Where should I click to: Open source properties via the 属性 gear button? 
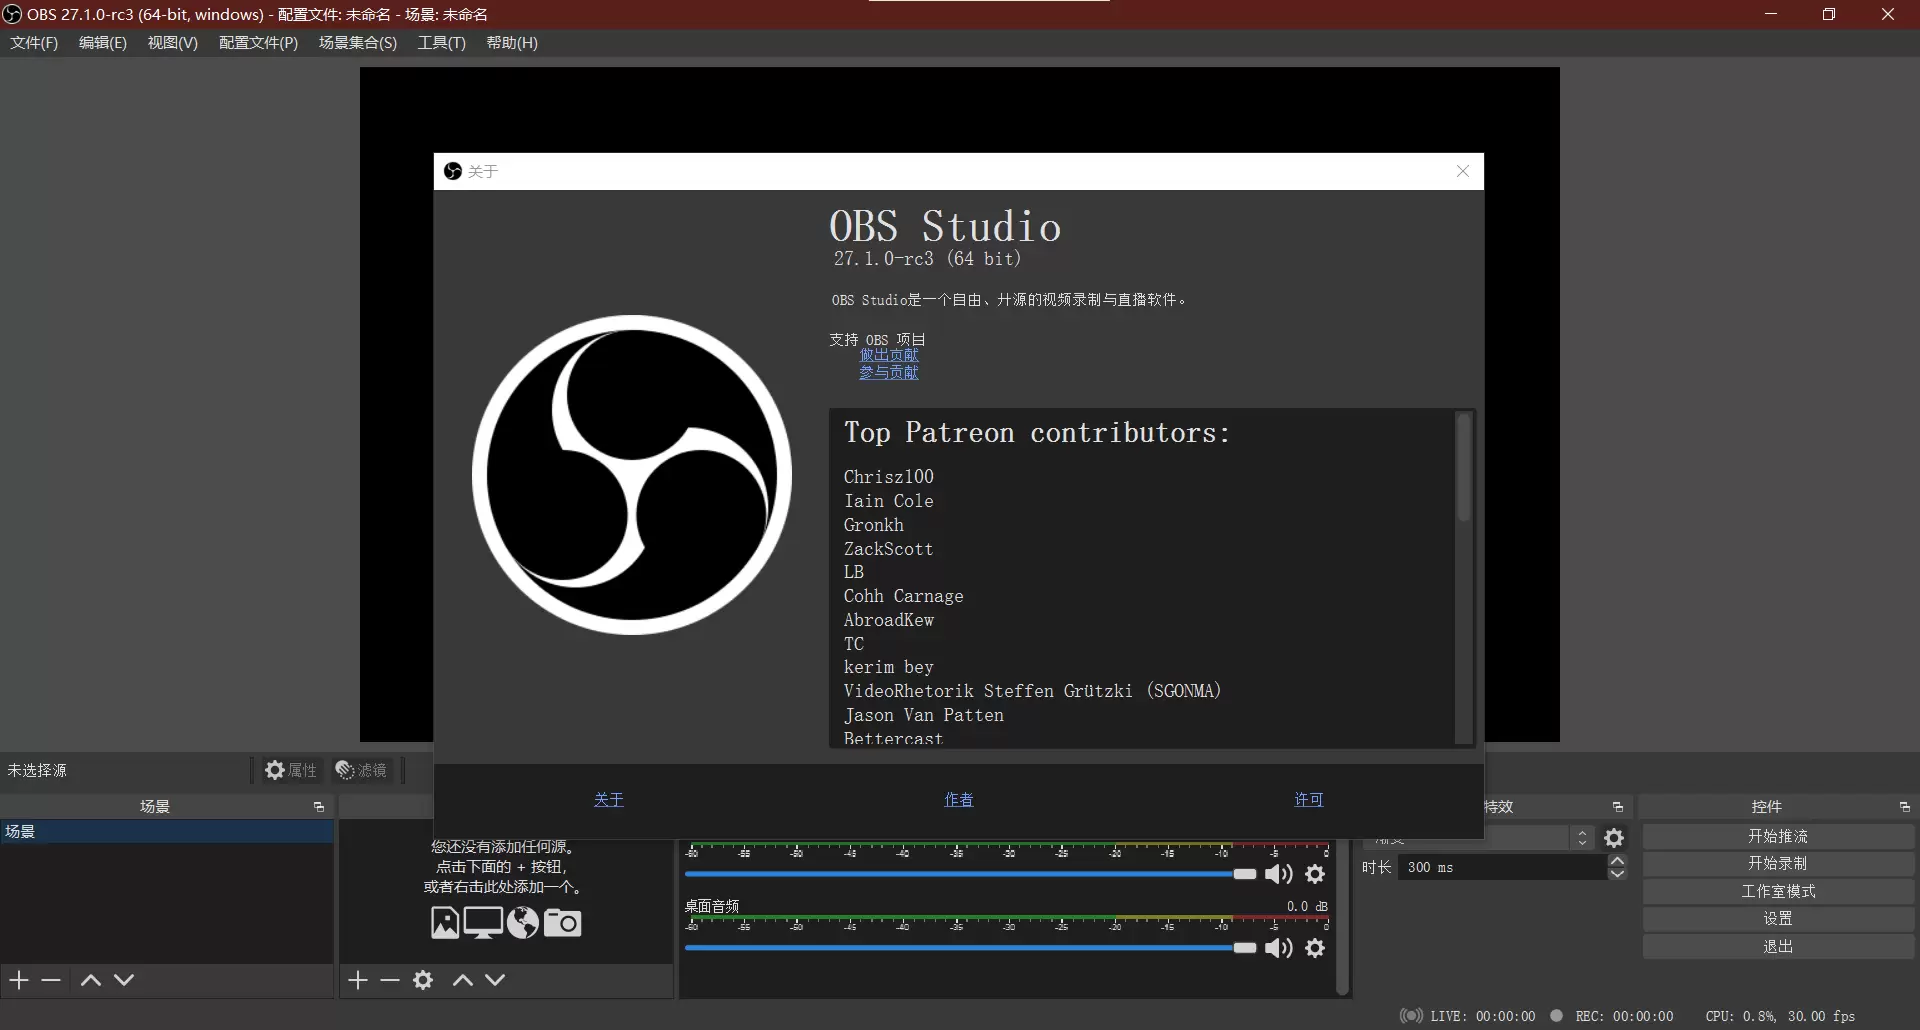pyautogui.click(x=291, y=770)
